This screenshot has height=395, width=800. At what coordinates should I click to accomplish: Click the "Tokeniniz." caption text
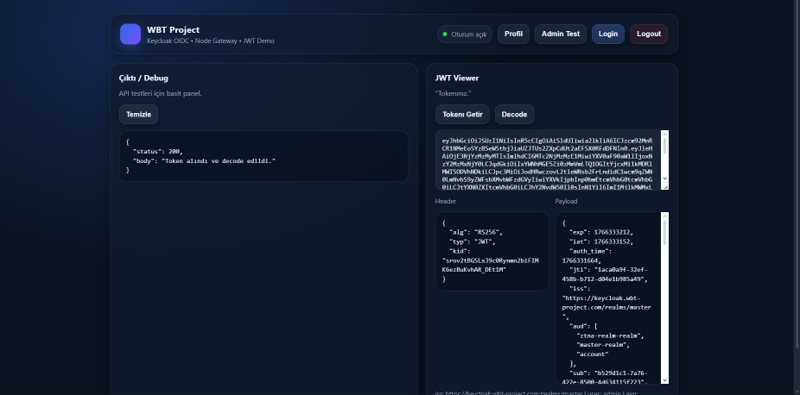453,93
